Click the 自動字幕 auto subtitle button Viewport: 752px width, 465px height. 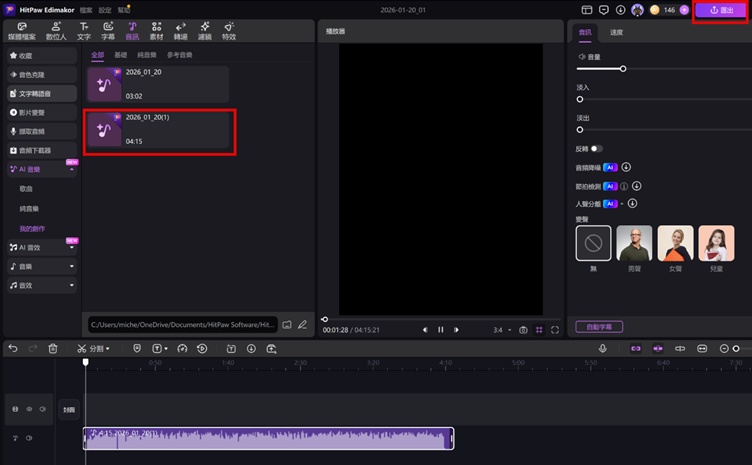click(600, 326)
